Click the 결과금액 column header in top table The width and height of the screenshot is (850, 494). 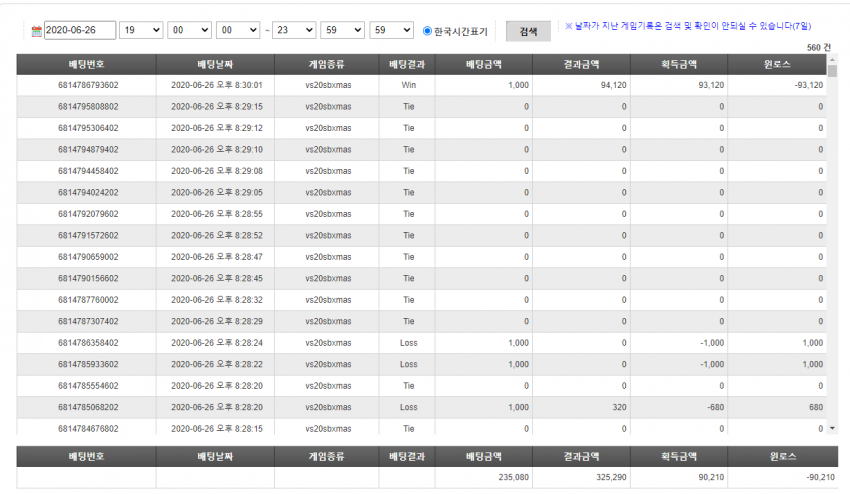[581, 64]
